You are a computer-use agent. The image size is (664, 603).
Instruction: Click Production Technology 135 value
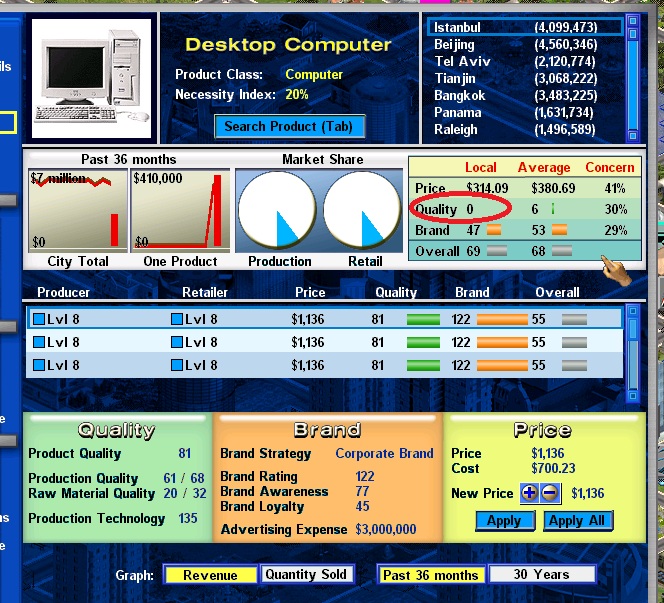188,518
